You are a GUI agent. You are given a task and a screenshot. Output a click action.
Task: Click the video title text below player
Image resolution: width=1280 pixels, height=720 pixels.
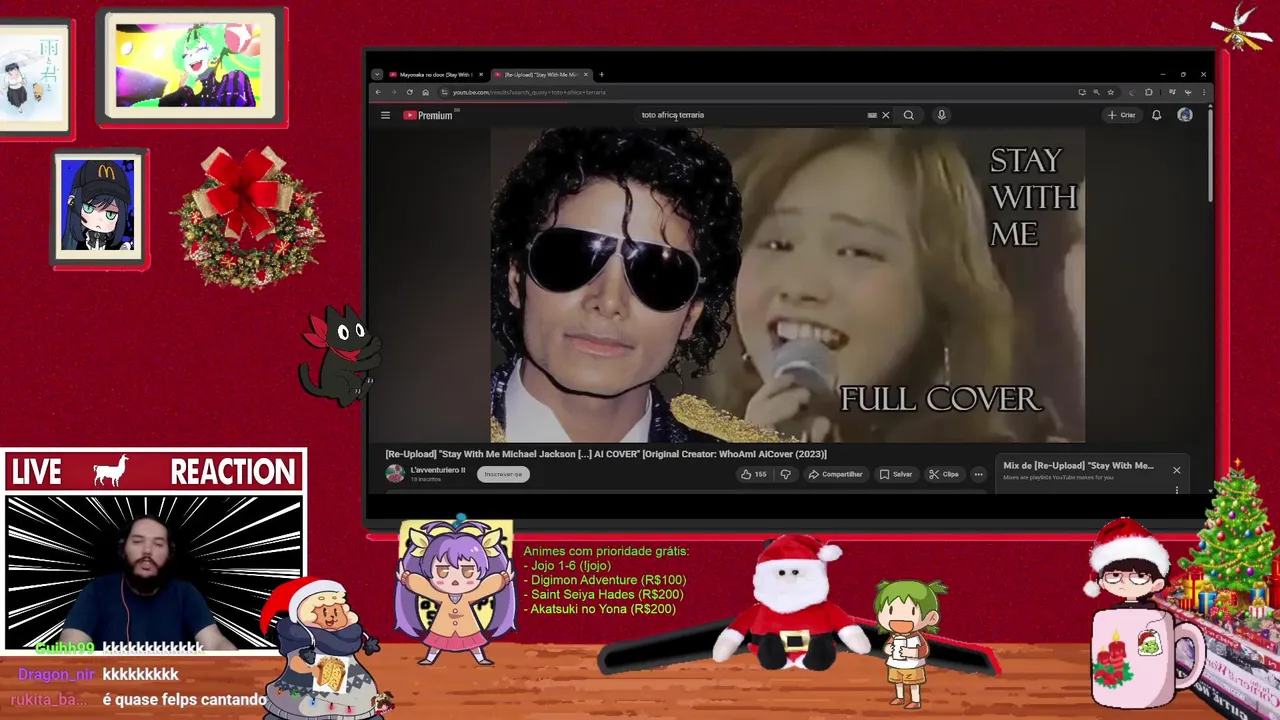pos(606,454)
